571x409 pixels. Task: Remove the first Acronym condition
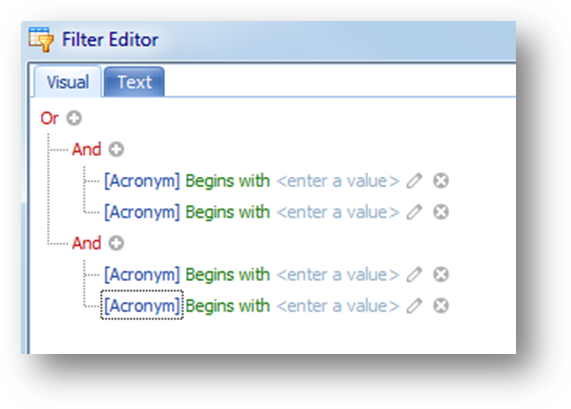click(x=441, y=181)
